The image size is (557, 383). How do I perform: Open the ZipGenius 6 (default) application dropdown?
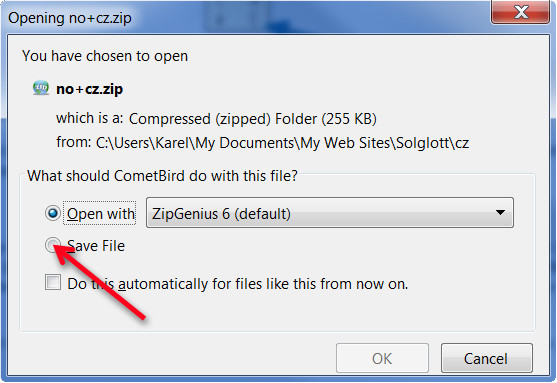[x=330, y=213]
